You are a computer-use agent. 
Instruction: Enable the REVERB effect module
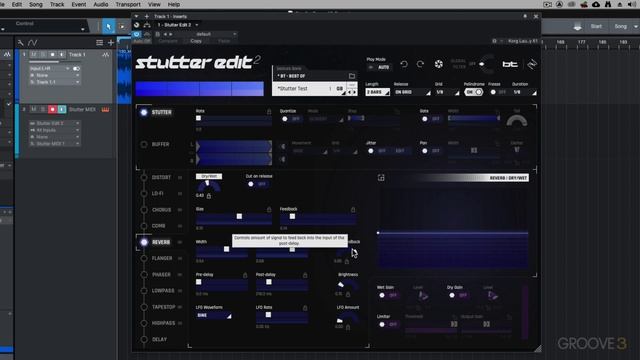click(x=144, y=242)
